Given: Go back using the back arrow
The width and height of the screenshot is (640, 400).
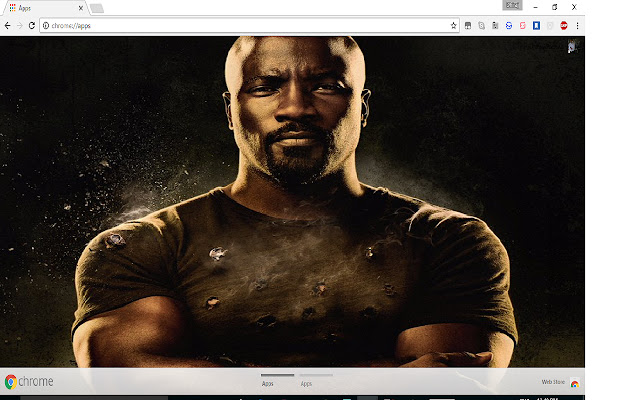Looking at the screenshot, I should pyautogui.click(x=7, y=26).
